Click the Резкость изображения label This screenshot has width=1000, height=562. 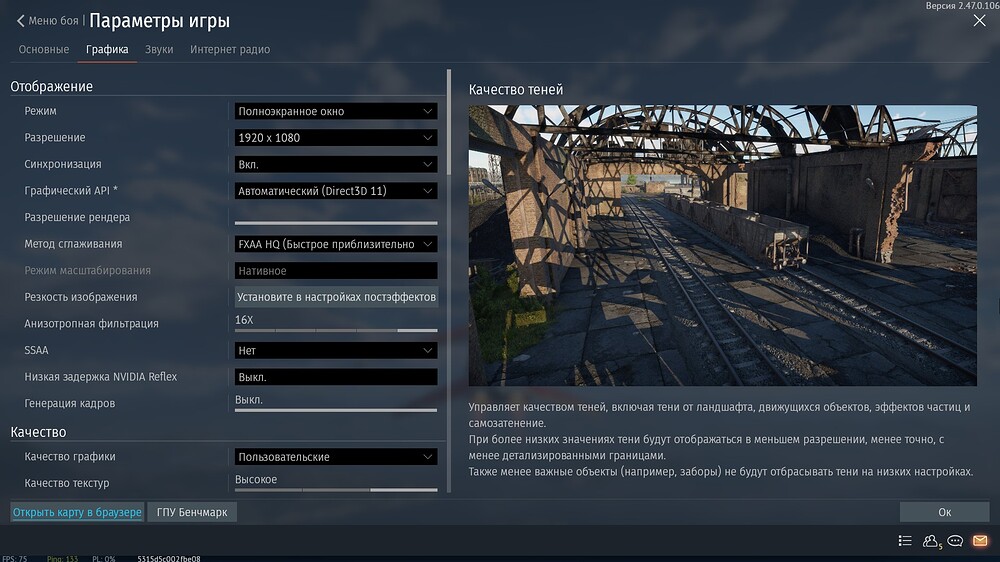tap(81, 297)
